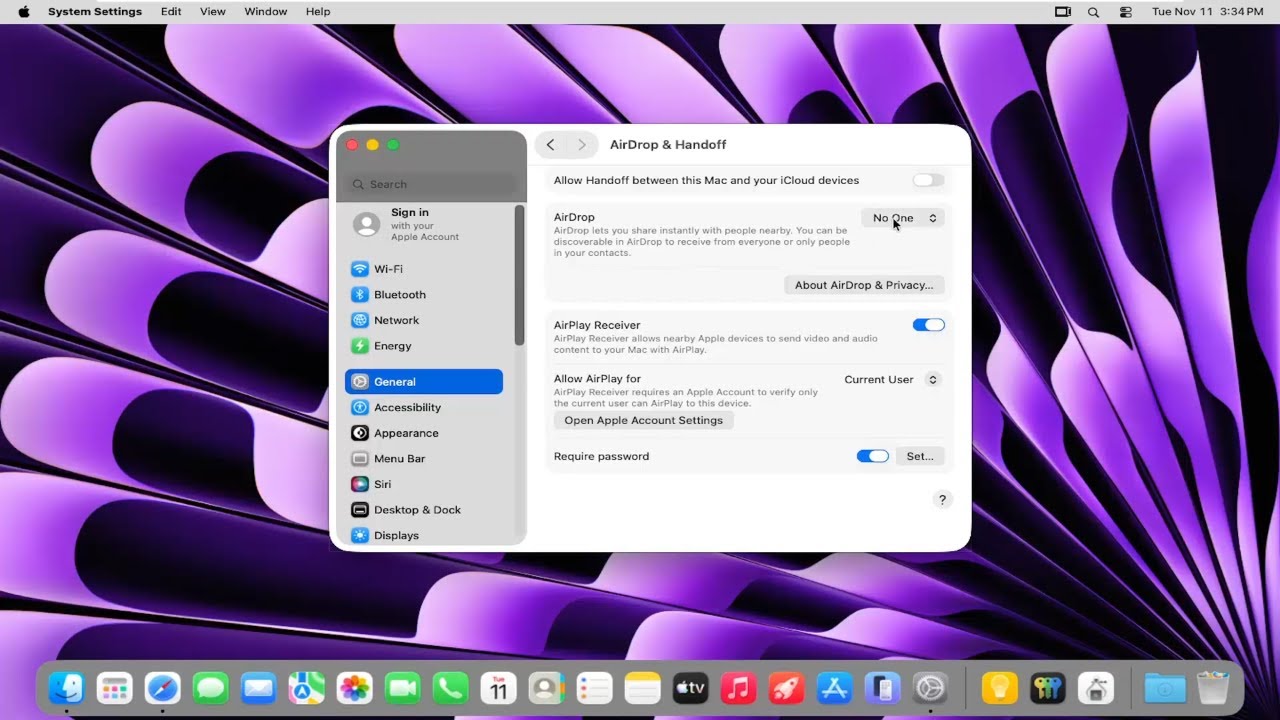Open the Apple menu

24,12
